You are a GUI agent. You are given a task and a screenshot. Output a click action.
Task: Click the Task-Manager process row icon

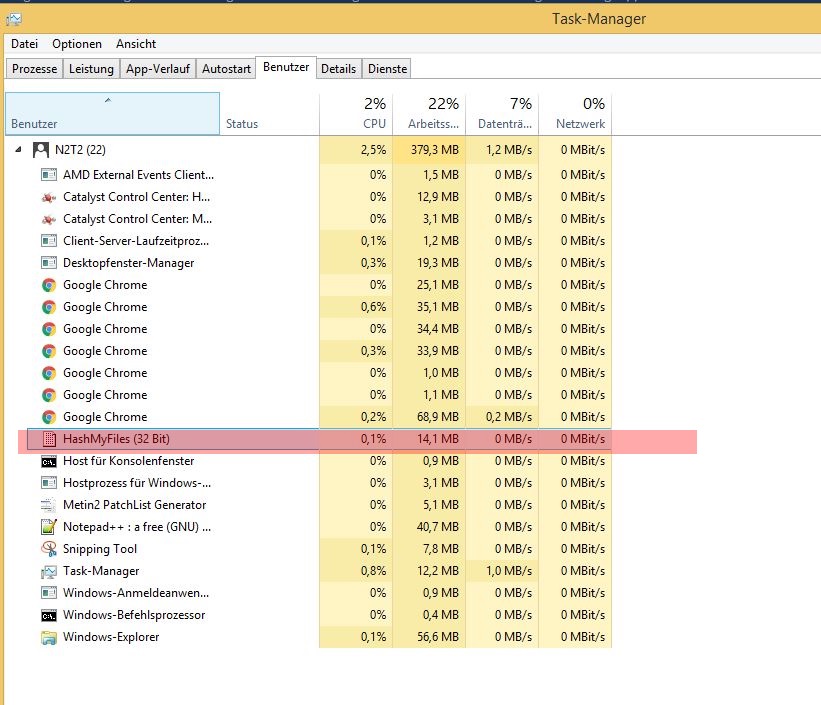49,571
